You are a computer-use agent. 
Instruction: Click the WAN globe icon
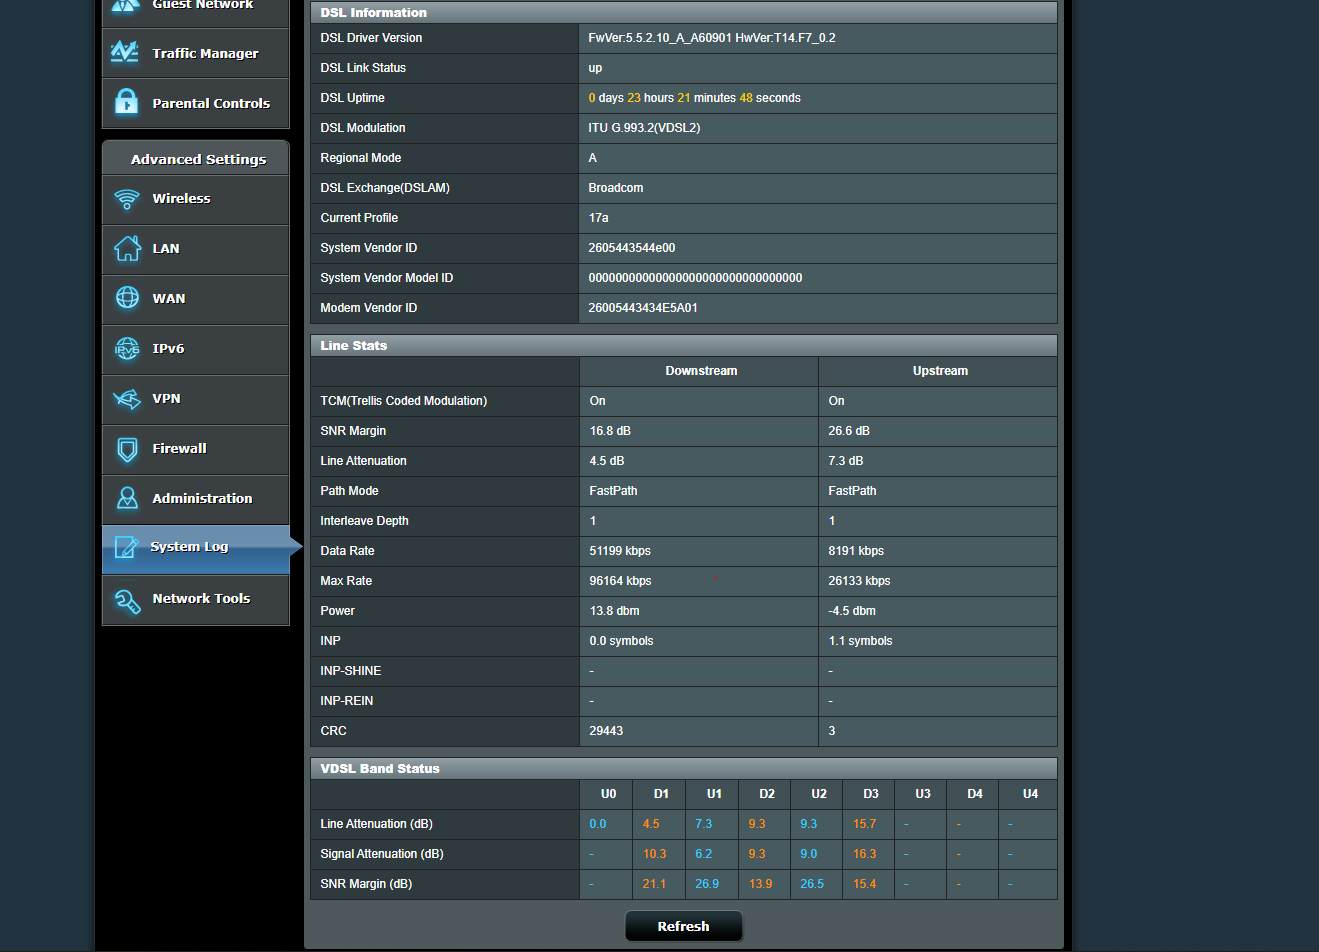click(127, 298)
